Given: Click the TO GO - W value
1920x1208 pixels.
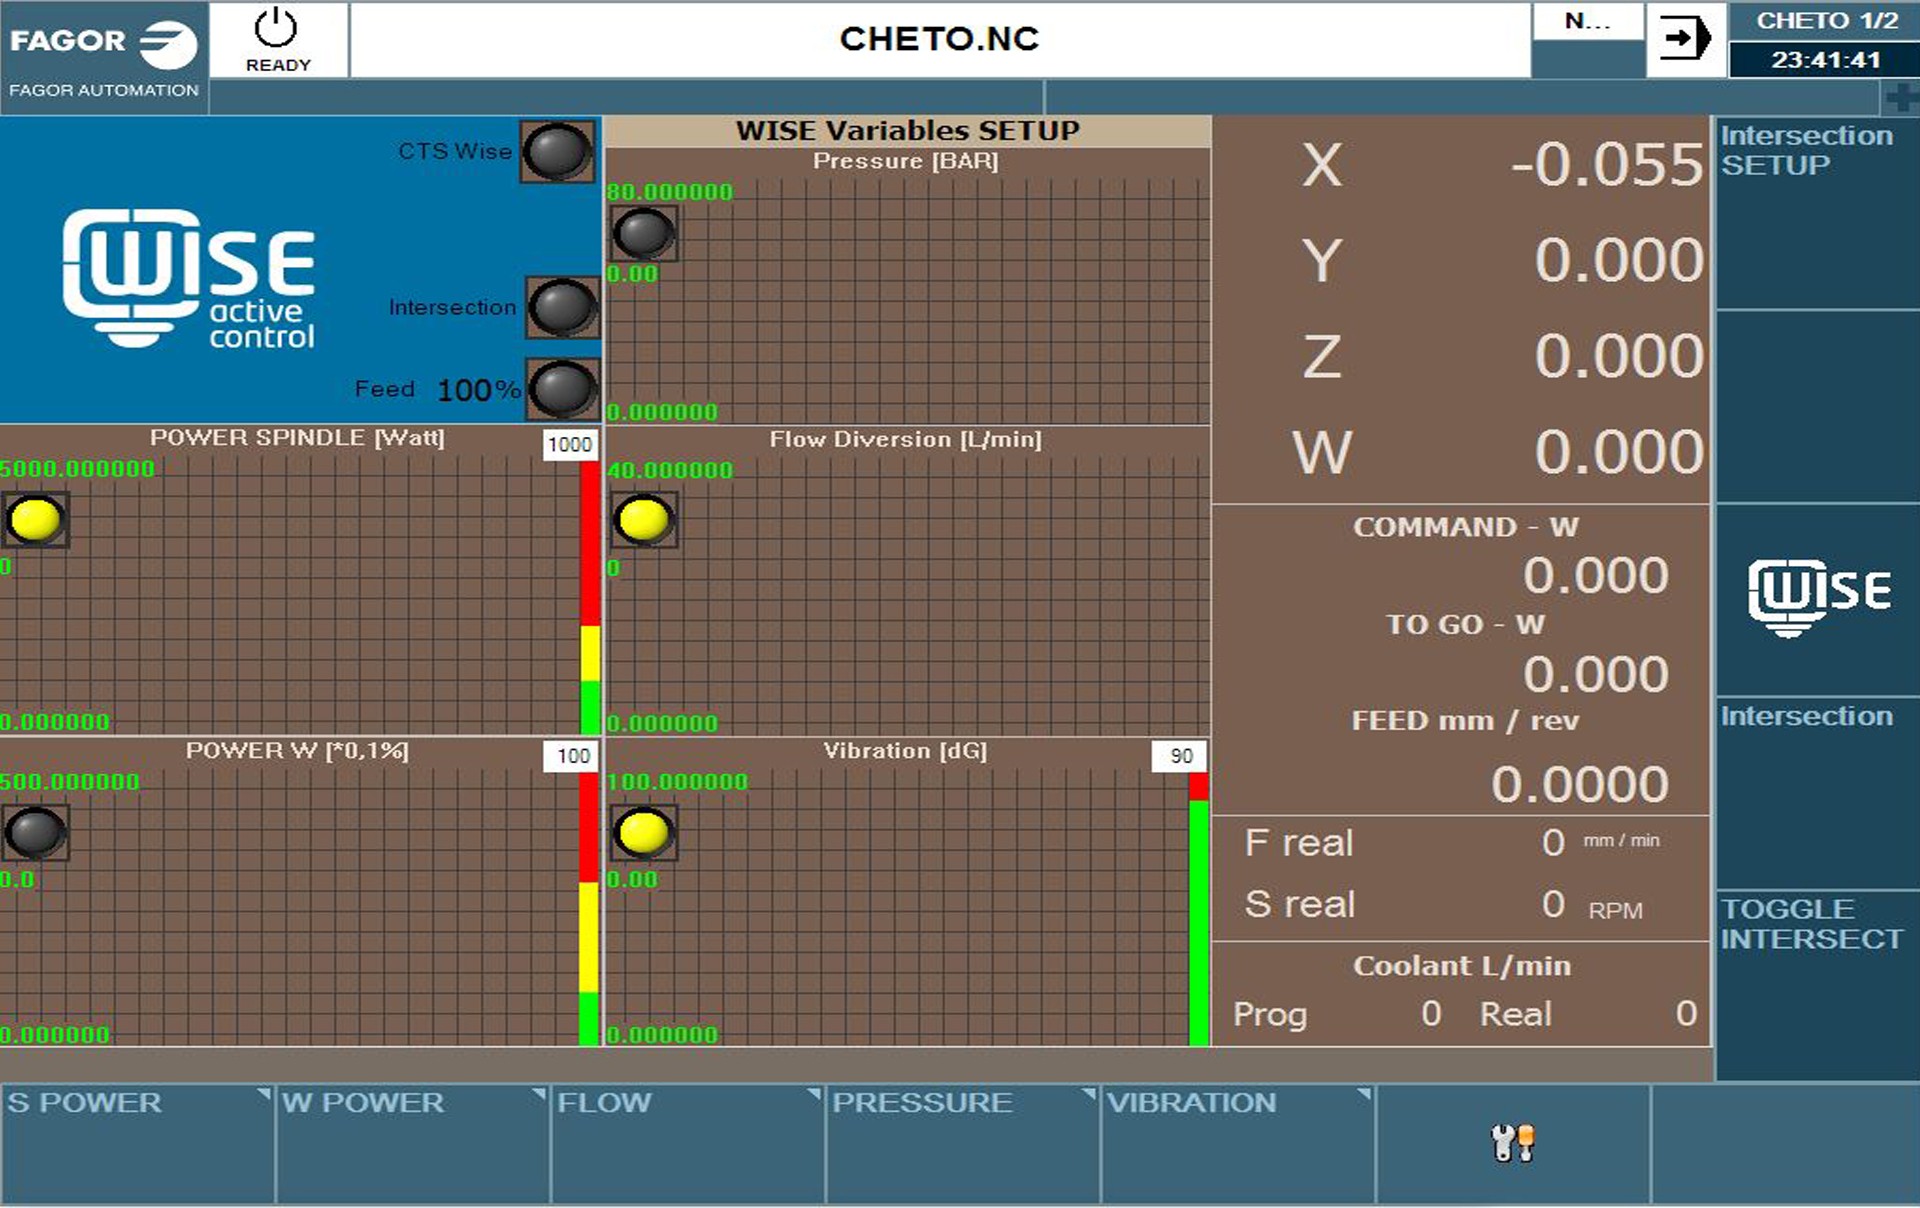Looking at the screenshot, I should [x=1596, y=675].
